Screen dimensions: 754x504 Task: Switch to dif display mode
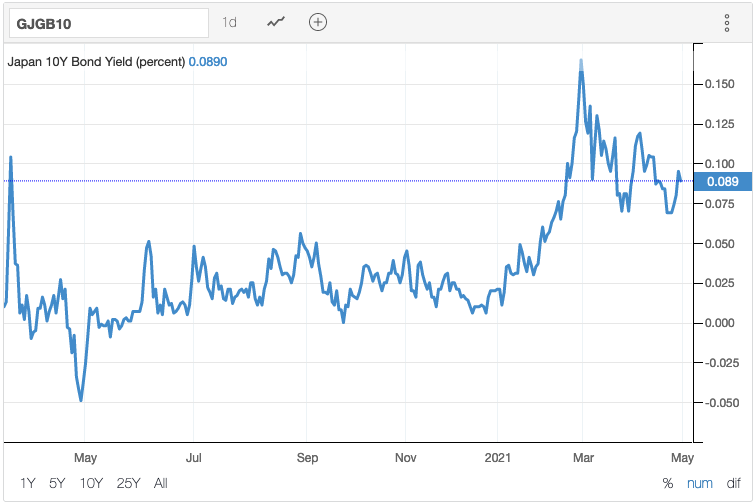click(x=733, y=483)
